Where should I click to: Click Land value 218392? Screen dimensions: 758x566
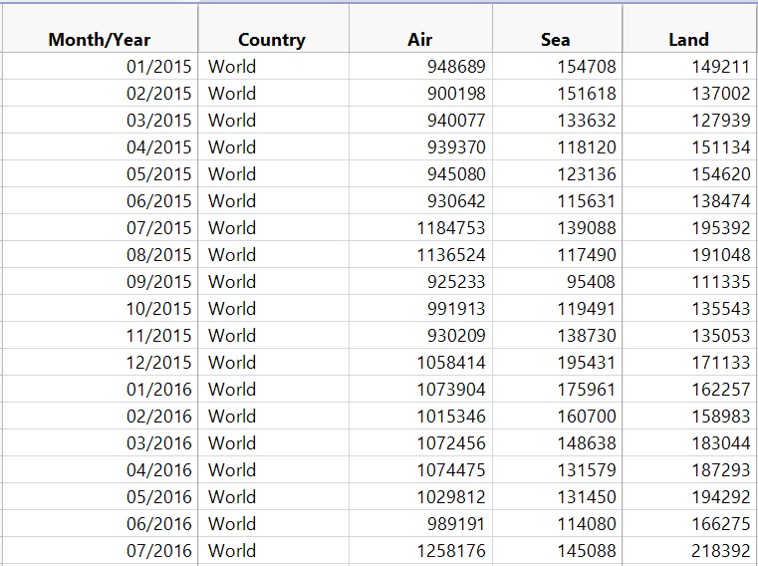[720, 550]
